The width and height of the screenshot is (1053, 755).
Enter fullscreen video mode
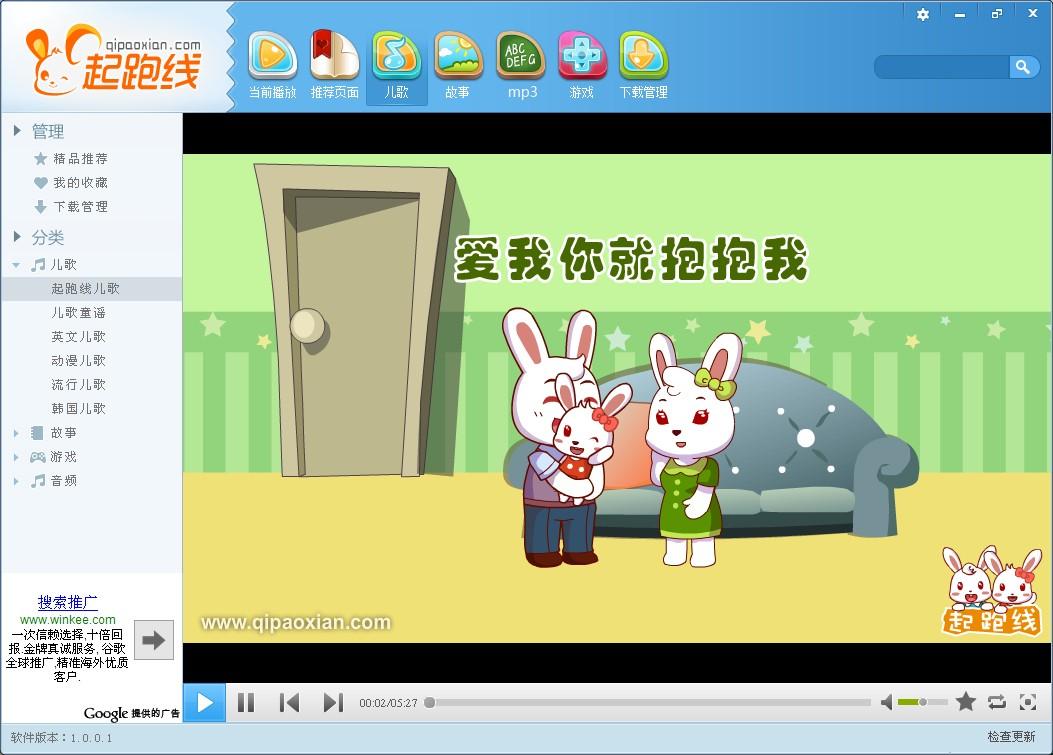(x=1027, y=703)
